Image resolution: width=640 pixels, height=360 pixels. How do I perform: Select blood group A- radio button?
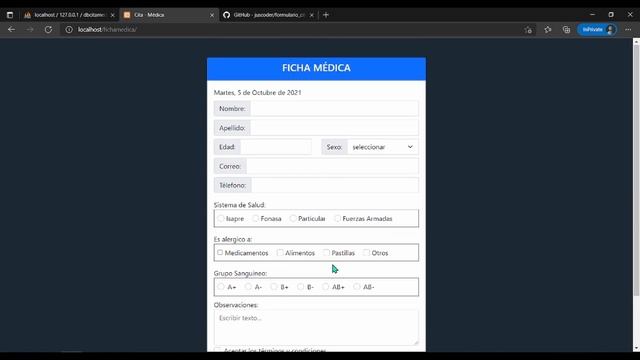[248, 287]
